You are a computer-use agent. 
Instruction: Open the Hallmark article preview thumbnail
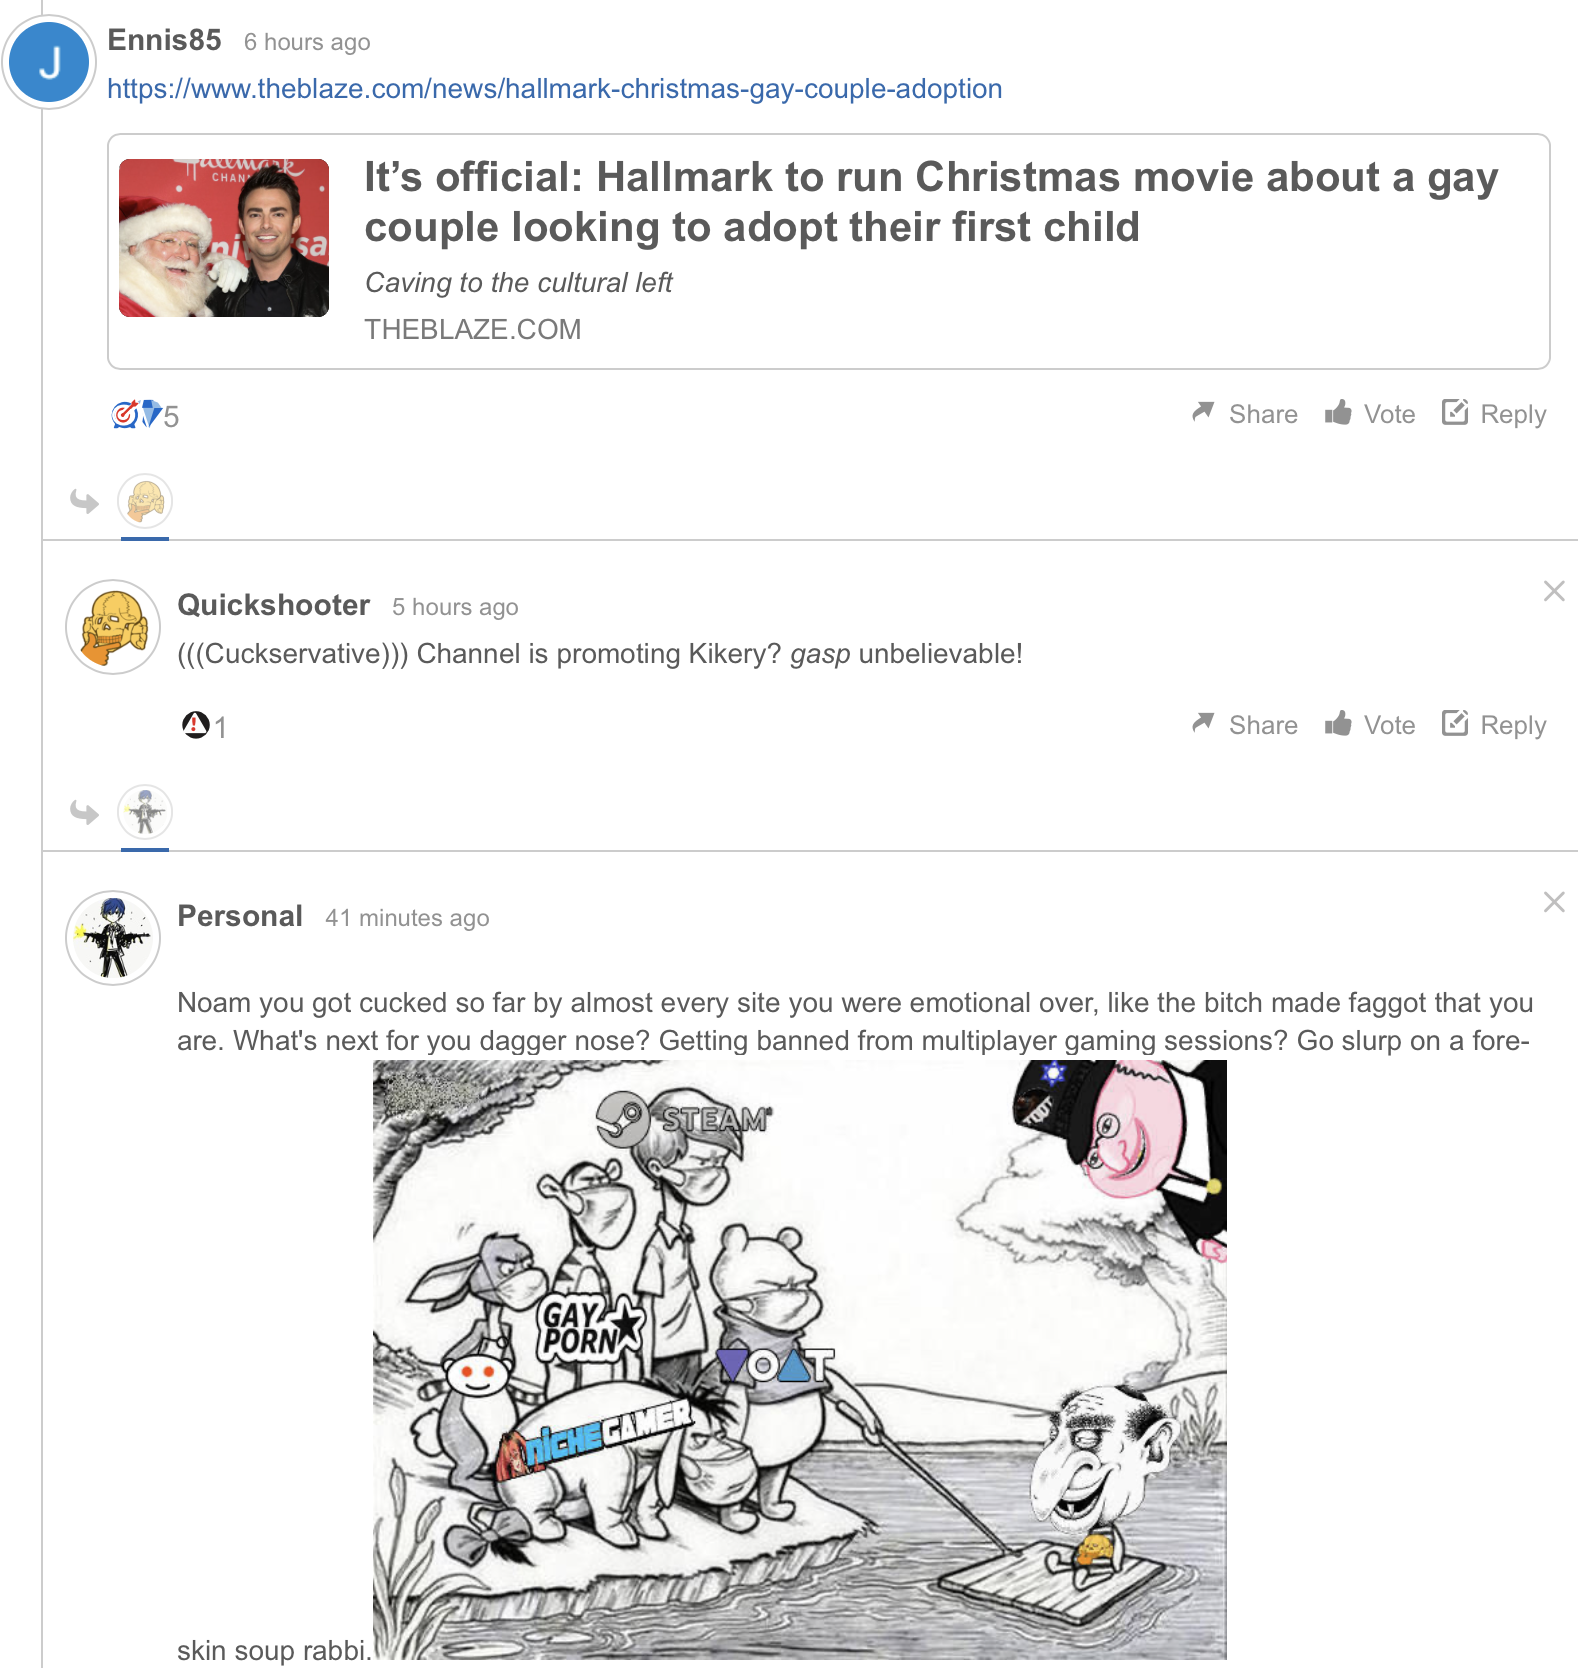point(224,238)
